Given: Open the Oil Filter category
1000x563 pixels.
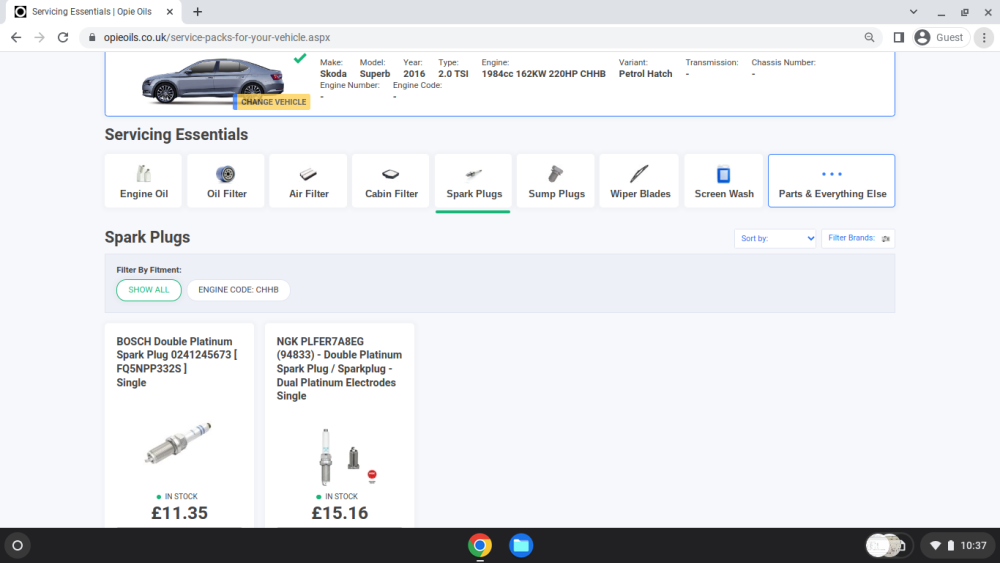Looking at the screenshot, I should tap(226, 180).
